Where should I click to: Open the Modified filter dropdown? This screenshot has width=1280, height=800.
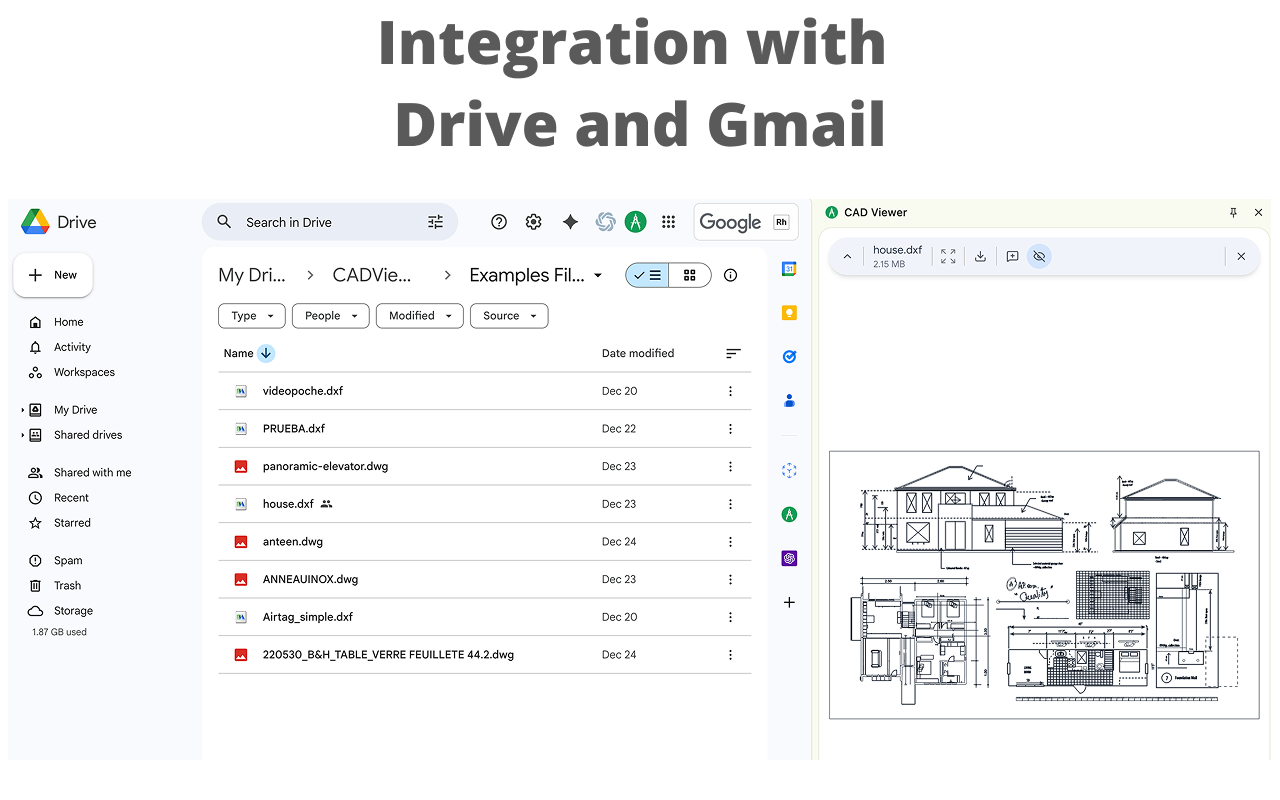[x=419, y=315]
